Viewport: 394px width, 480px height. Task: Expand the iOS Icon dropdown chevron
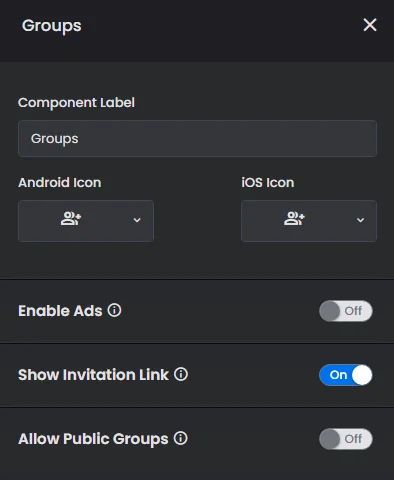click(x=360, y=220)
